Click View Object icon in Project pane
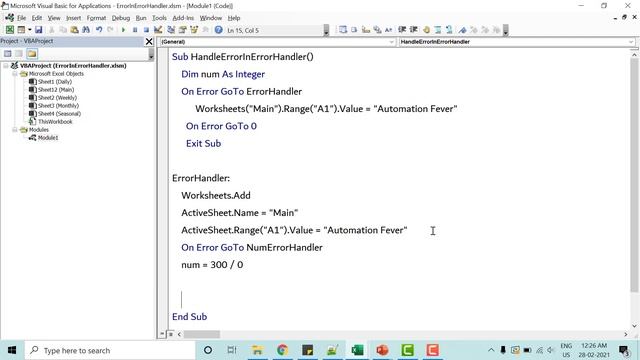Viewport: 640px width, 360px height. click(19, 53)
